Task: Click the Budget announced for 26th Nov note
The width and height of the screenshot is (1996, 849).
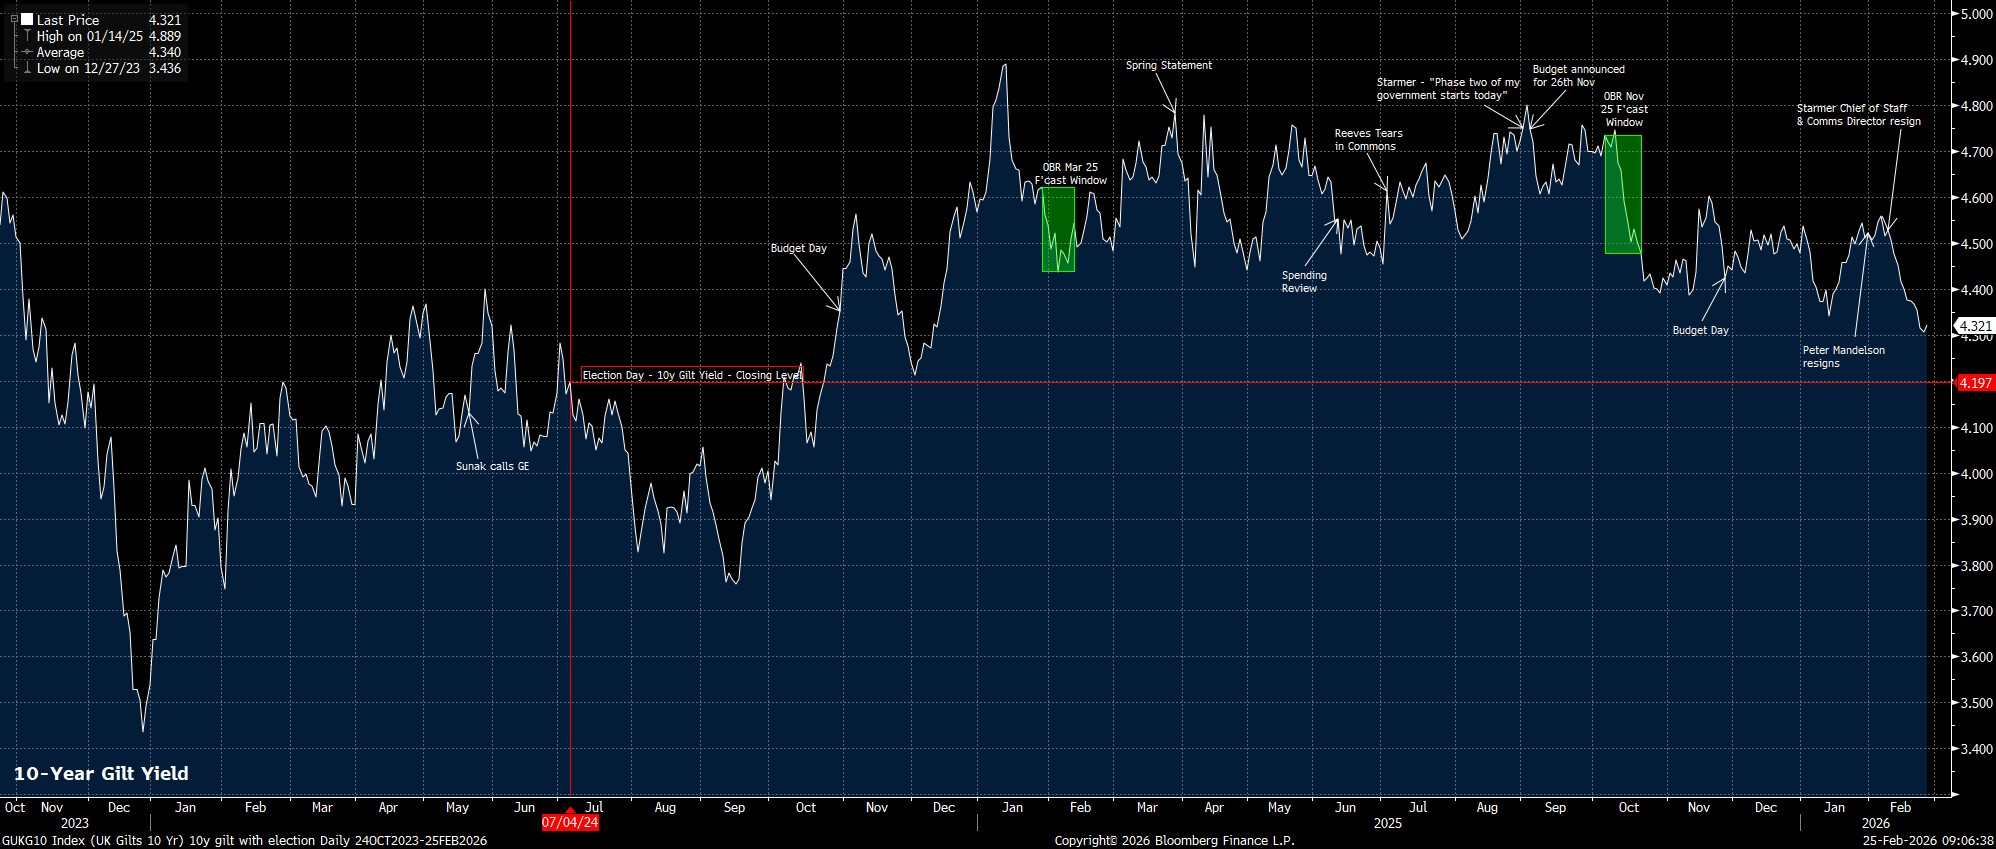Action: [1578, 76]
